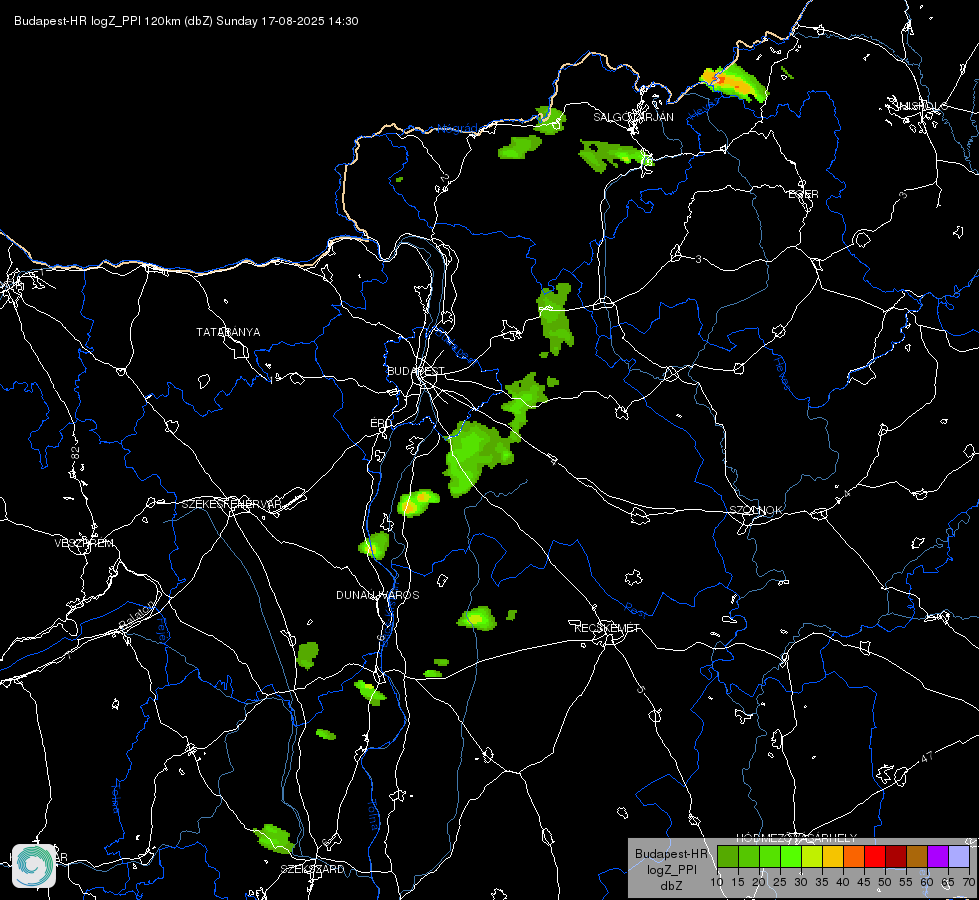This screenshot has width=979, height=900.
Task: Select the 55-60 dBZ brown swatch
Action: pos(917,857)
